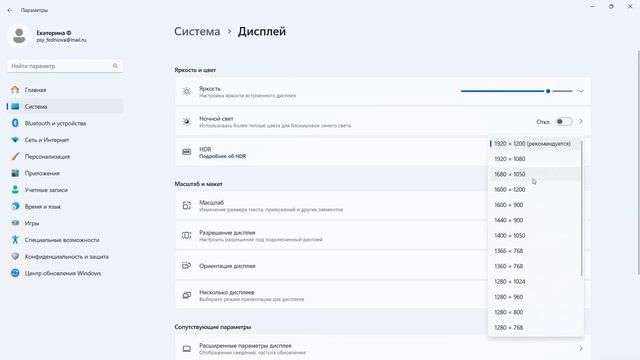This screenshot has width=640, height=360.
Task: Click the Сеть и Интернет wifi icon
Action: click(x=15, y=140)
